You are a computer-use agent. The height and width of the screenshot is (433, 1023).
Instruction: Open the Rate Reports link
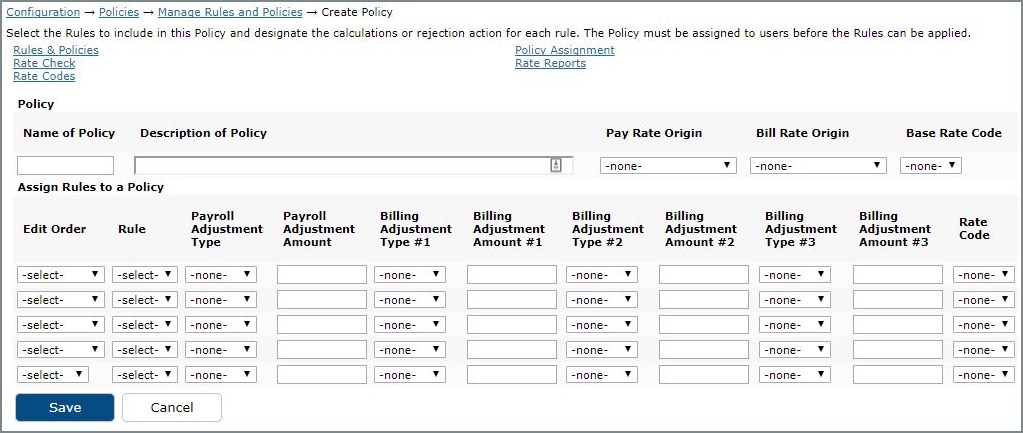tap(551, 63)
